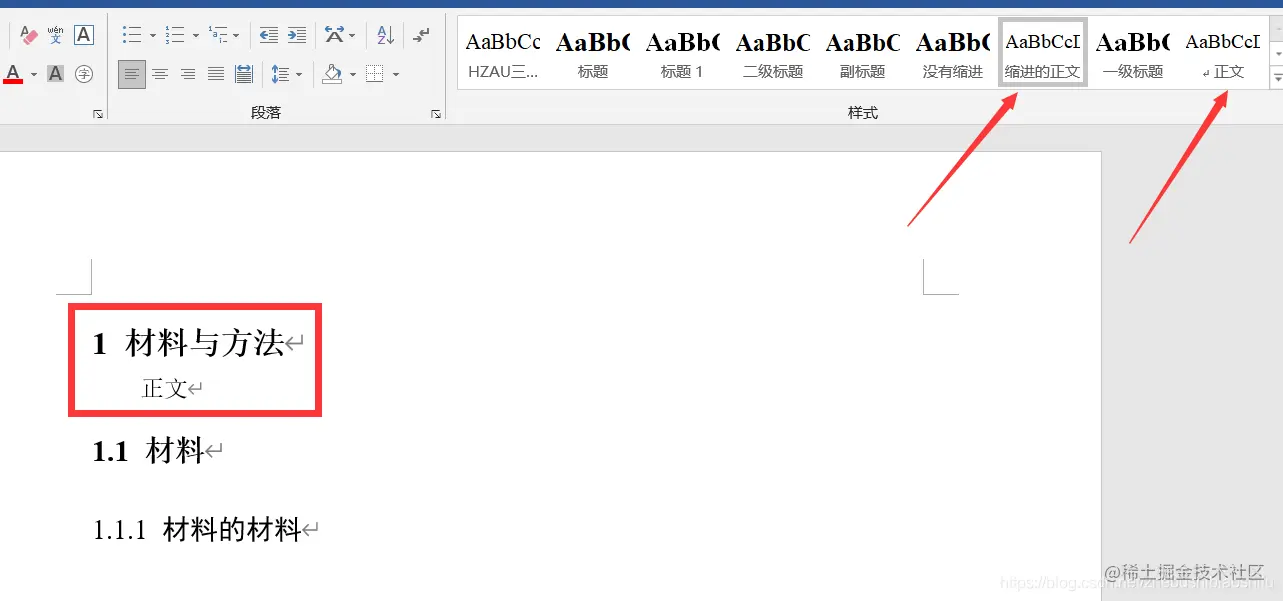The height and width of the screenshot is (601, 1283).
Task: Open the font color dropdown arrow
Action: [x=34, y=74]
